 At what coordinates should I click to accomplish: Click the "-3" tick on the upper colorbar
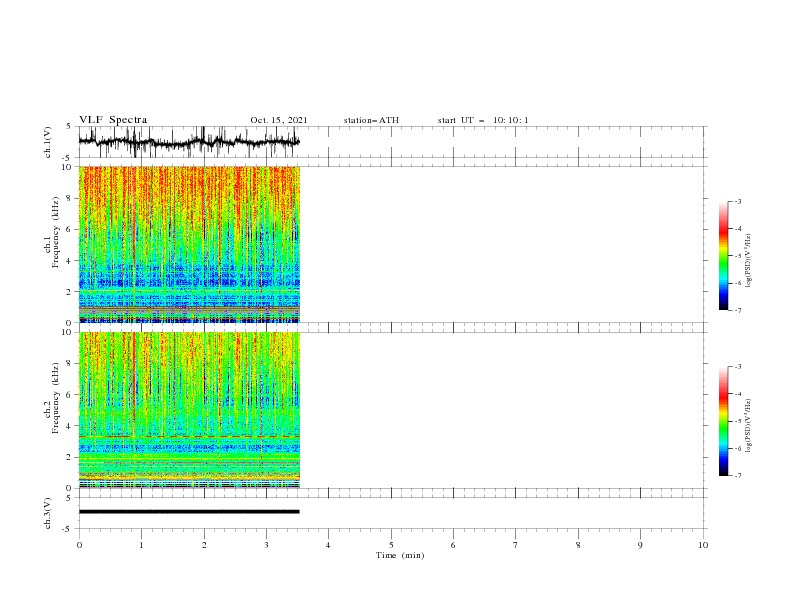pyautogui.click(x=738, y=201)
